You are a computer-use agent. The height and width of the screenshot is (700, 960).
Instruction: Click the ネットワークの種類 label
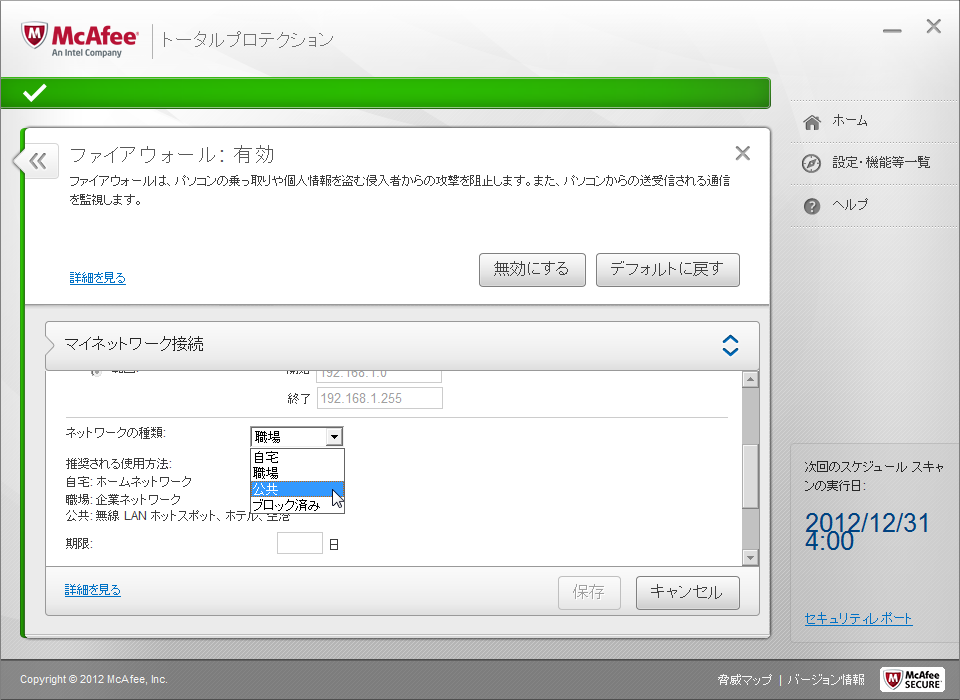click(x=116, y=433)
